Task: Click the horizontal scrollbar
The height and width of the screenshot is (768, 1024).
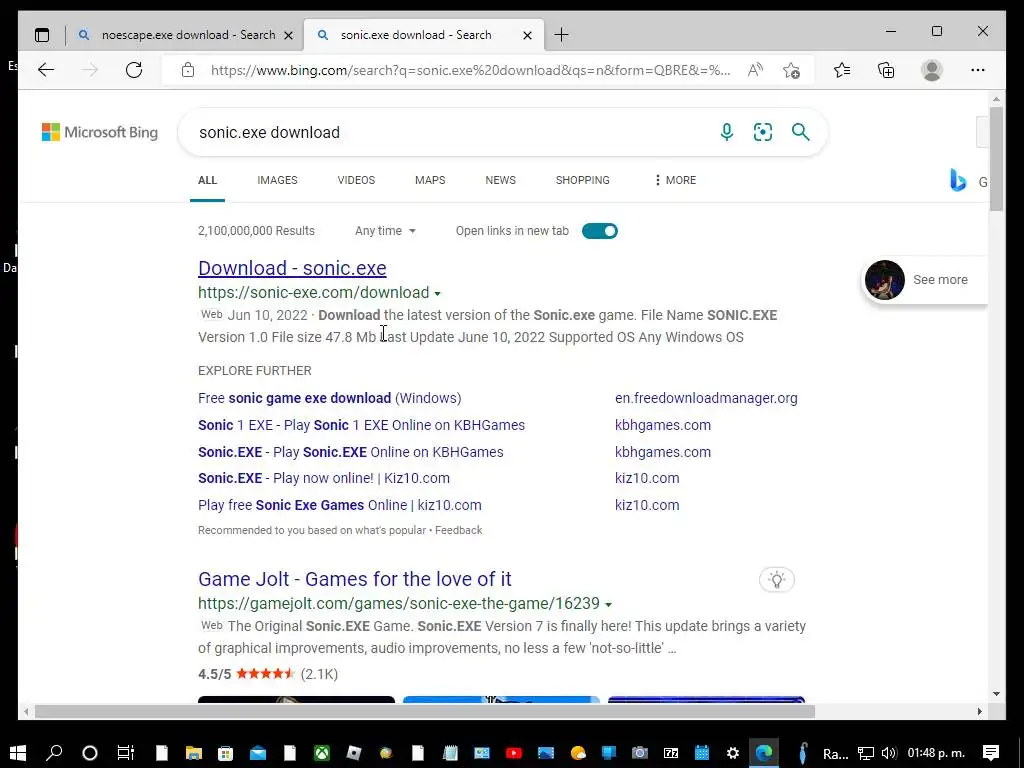Action: coord(424,711)
